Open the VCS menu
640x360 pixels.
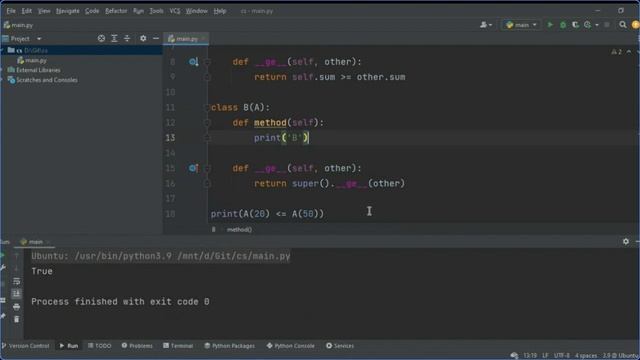(175, 11)
